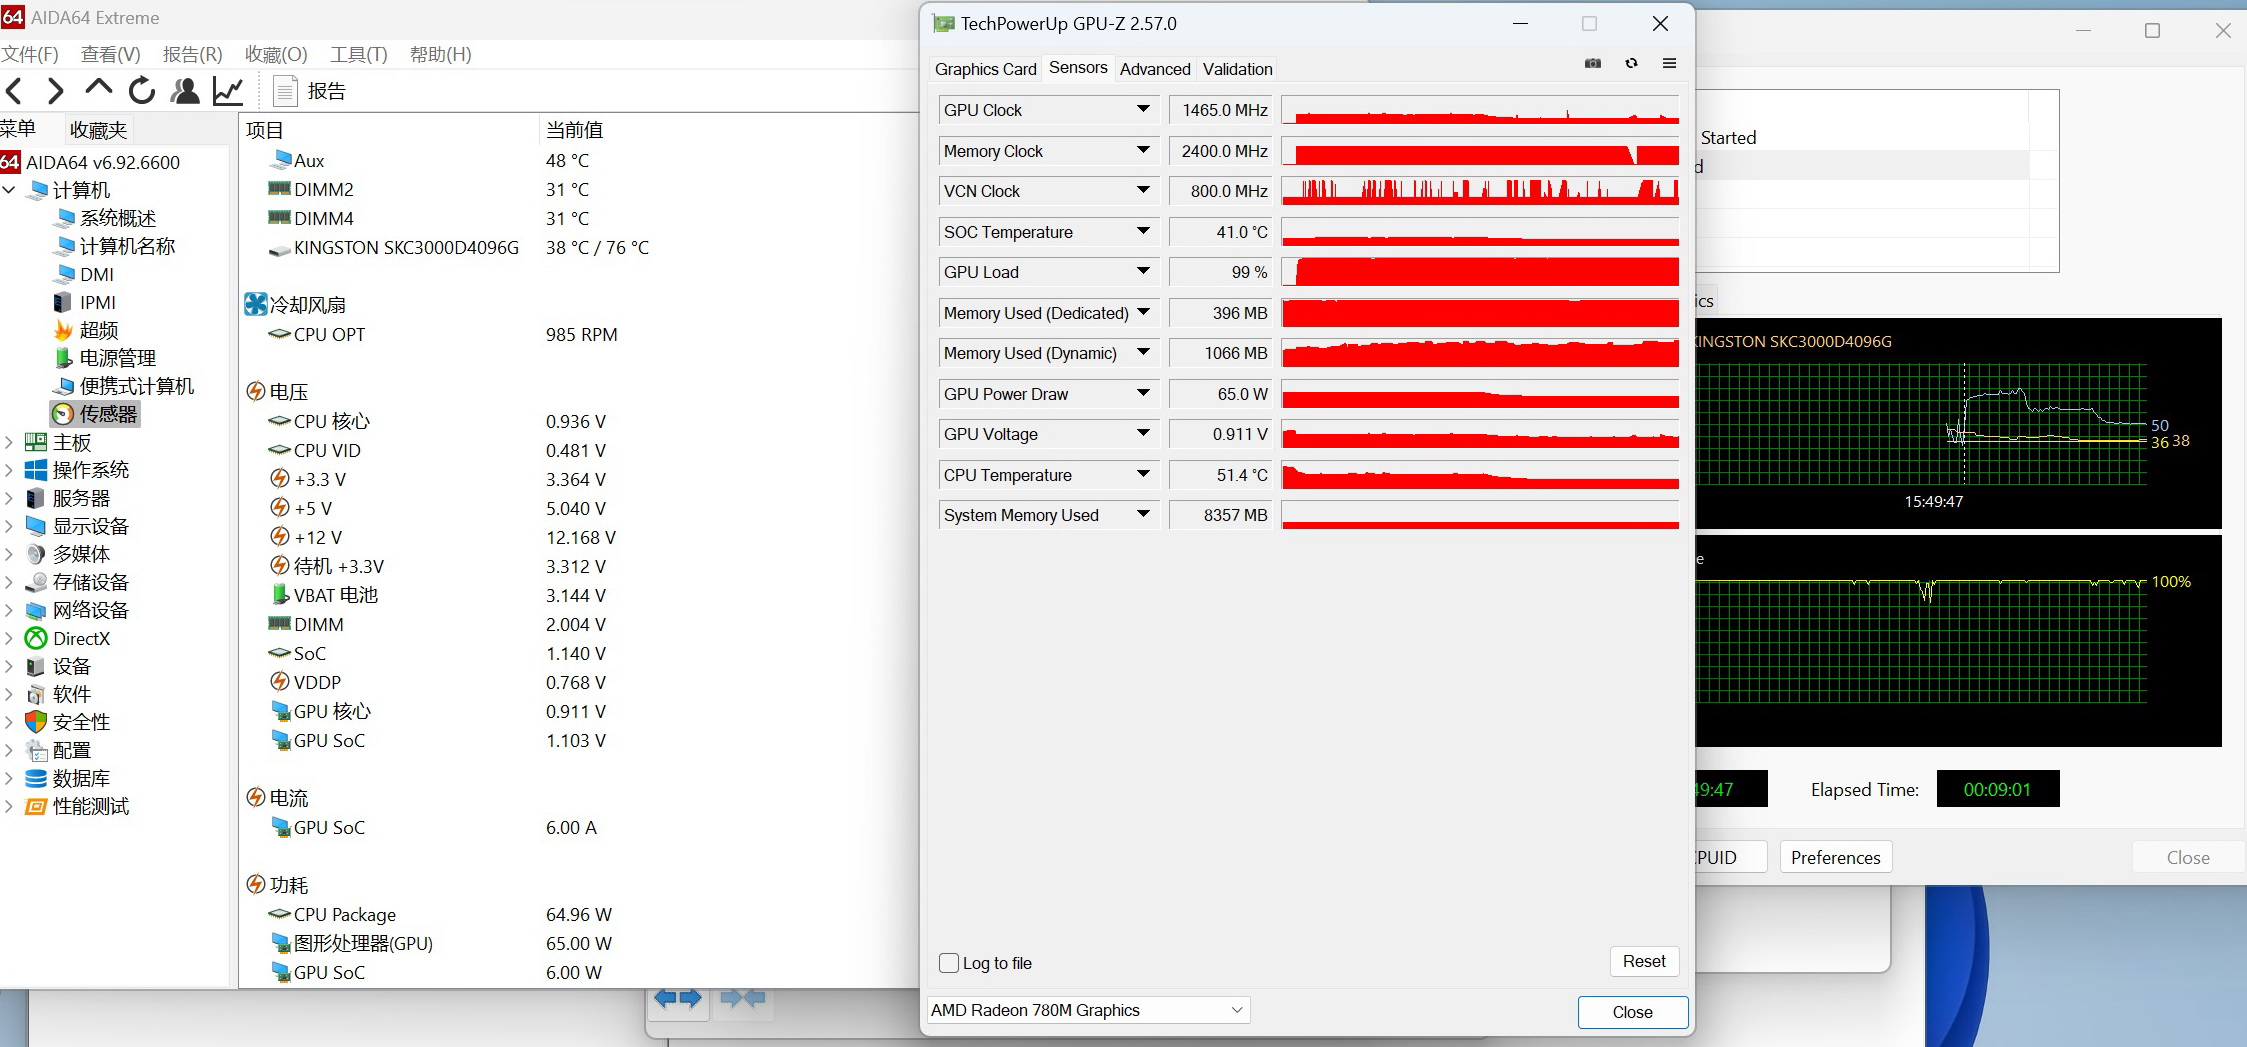Open the user icon in AIDA64 toolbar
This screenshot has height=1047, width=2247.
coord(185,91)
